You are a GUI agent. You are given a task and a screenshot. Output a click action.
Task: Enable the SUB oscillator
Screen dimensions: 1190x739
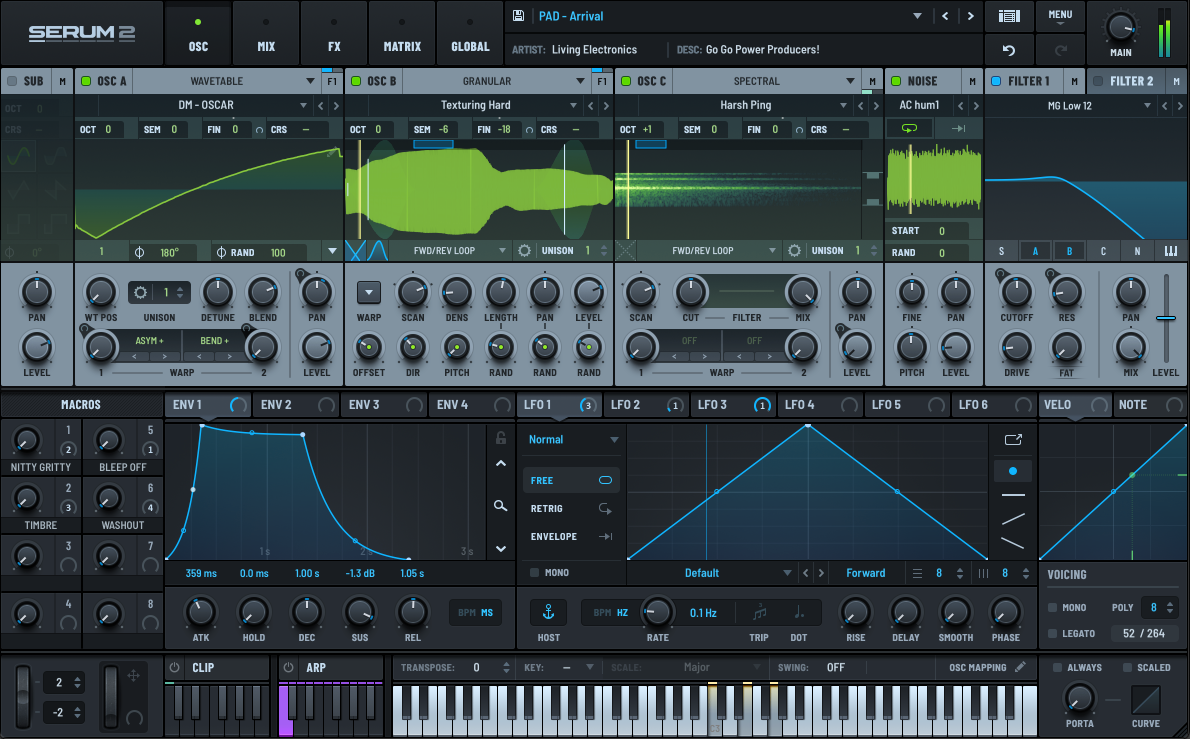[x=12, y=81]
